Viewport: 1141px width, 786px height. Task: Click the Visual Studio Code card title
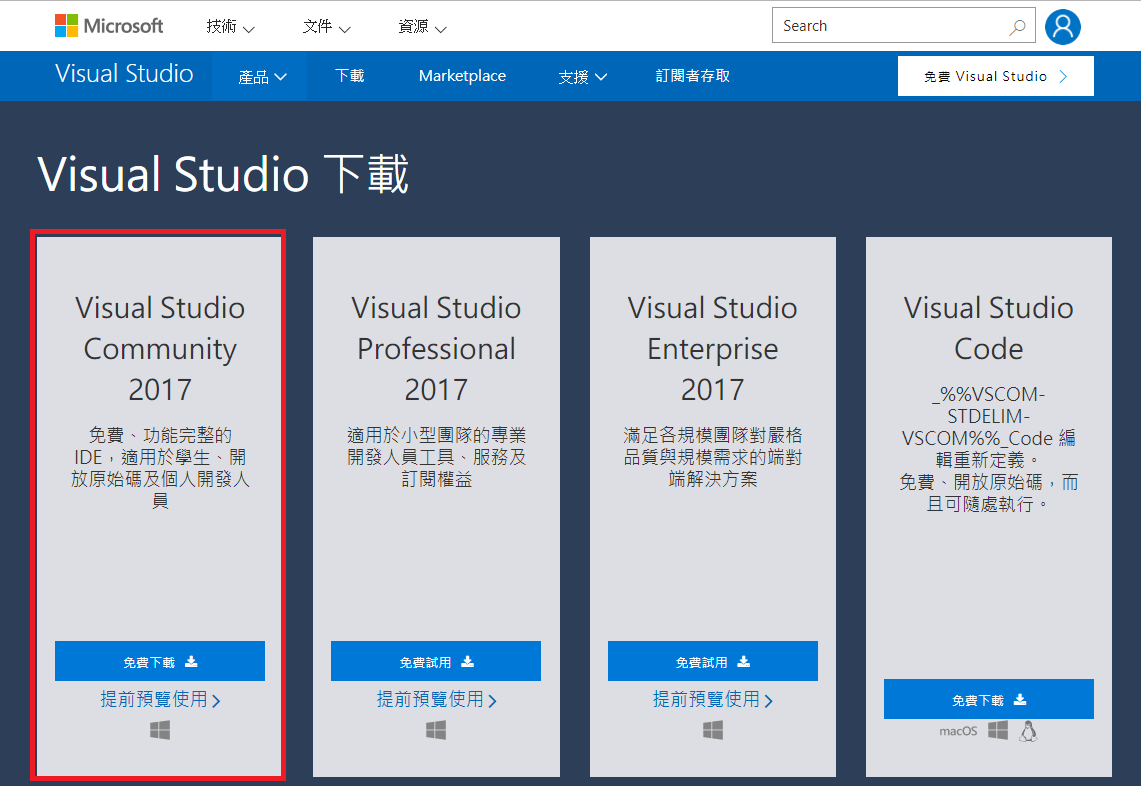coord(989,328)
